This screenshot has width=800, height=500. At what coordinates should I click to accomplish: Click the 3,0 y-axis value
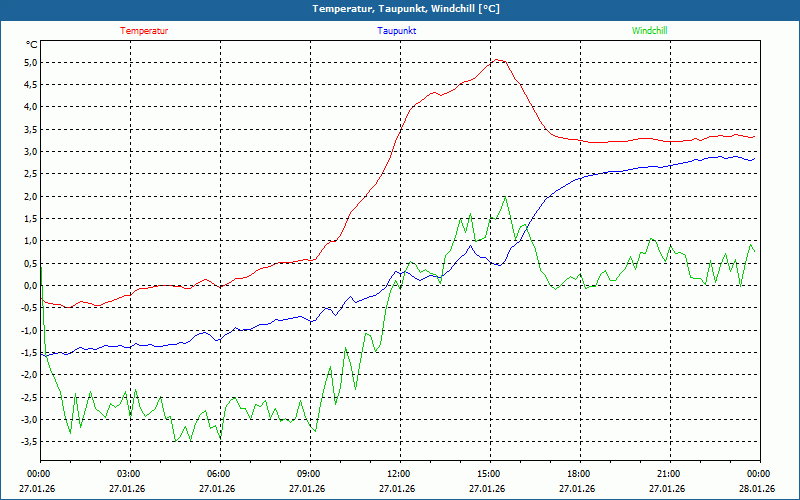31,152
